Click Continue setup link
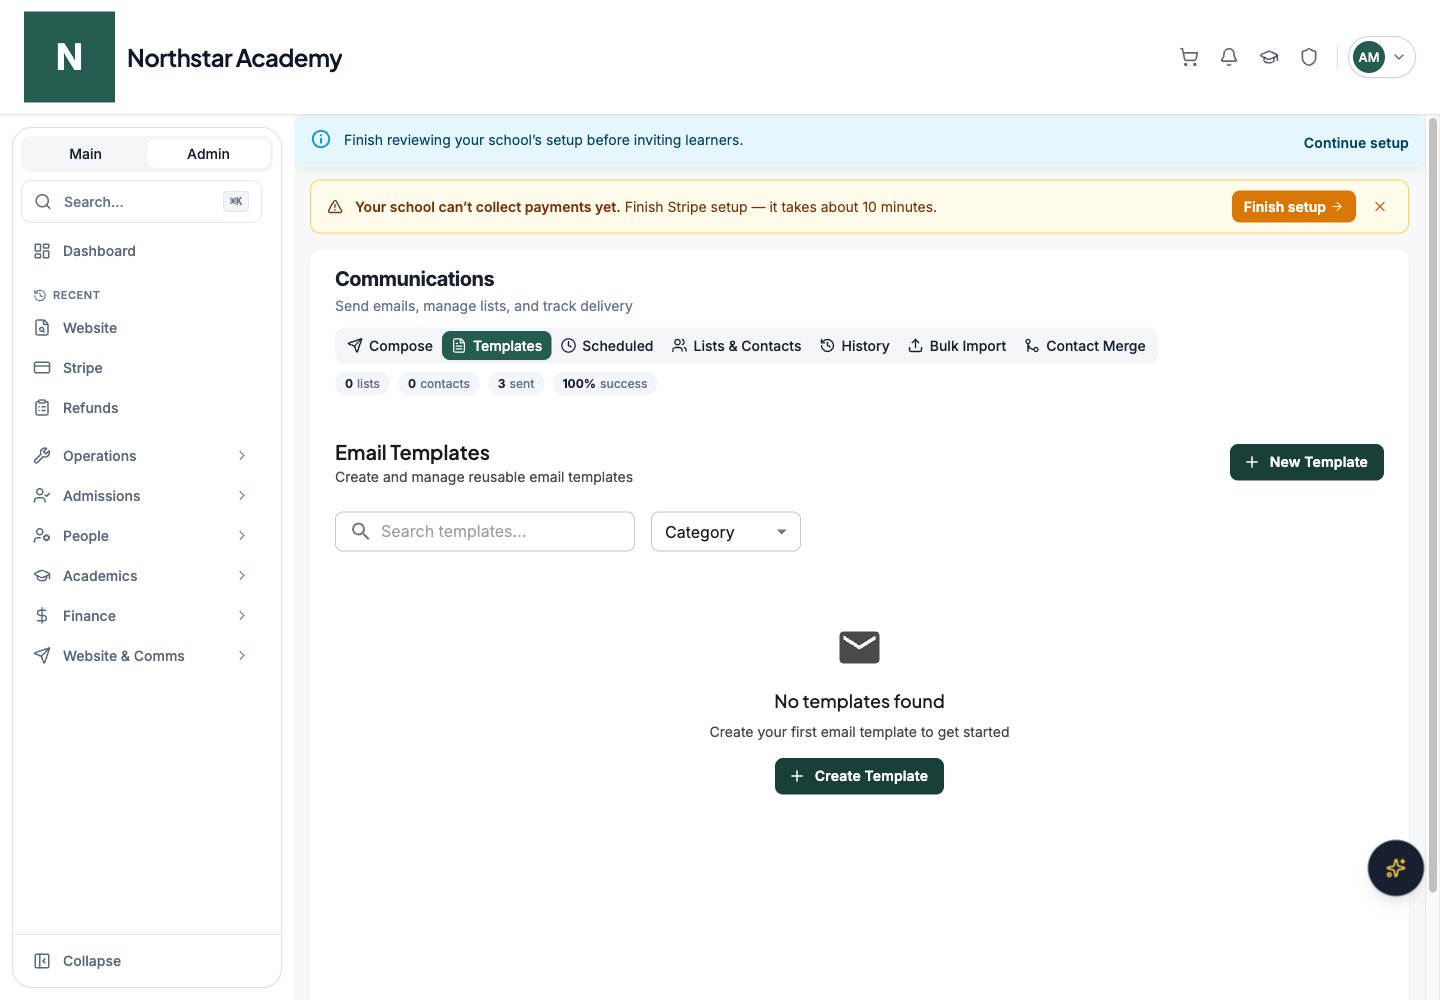The height and width of the screenshot is (1000, 1440). [x=1355, y=143]
